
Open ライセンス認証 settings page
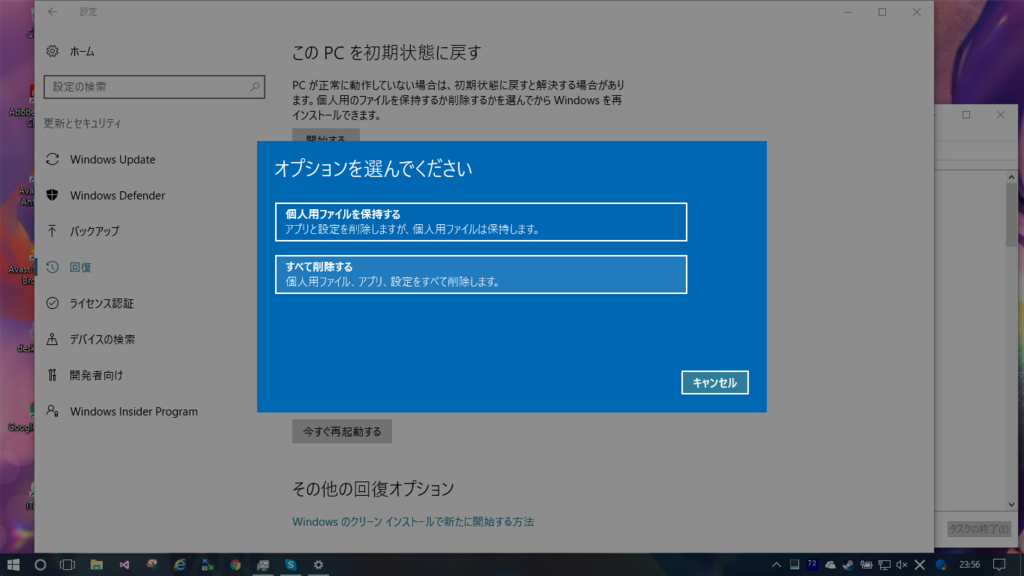(101, 303)
